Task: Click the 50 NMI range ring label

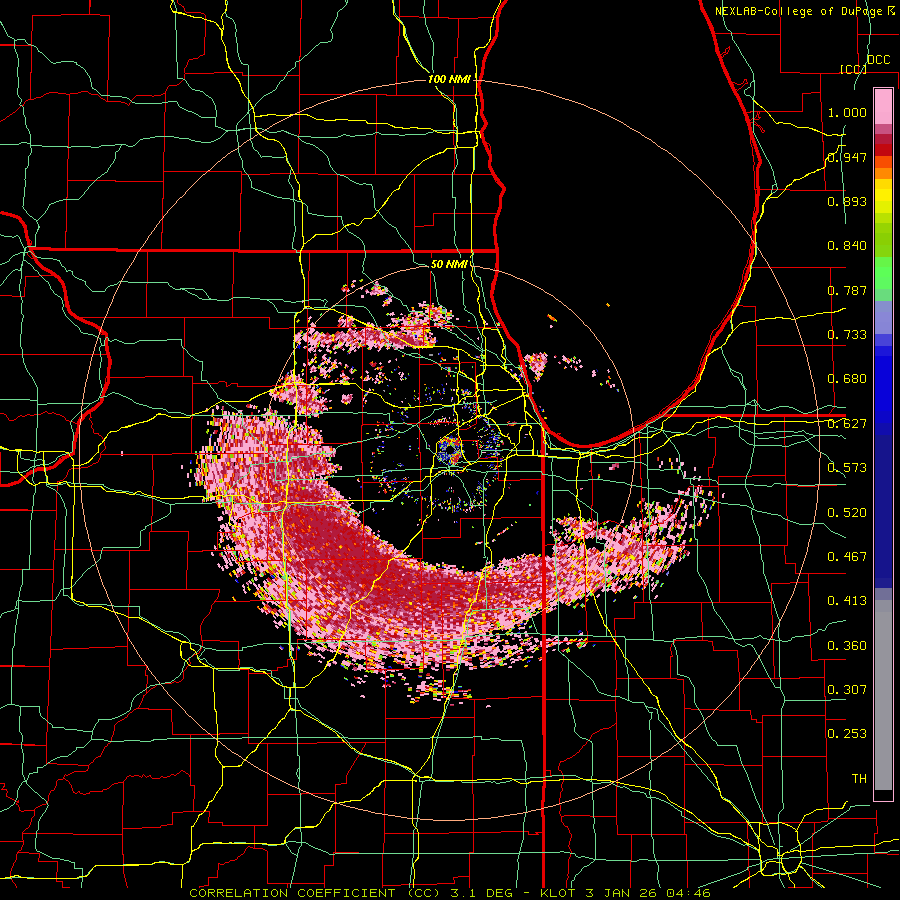Action: click(449, 264)
